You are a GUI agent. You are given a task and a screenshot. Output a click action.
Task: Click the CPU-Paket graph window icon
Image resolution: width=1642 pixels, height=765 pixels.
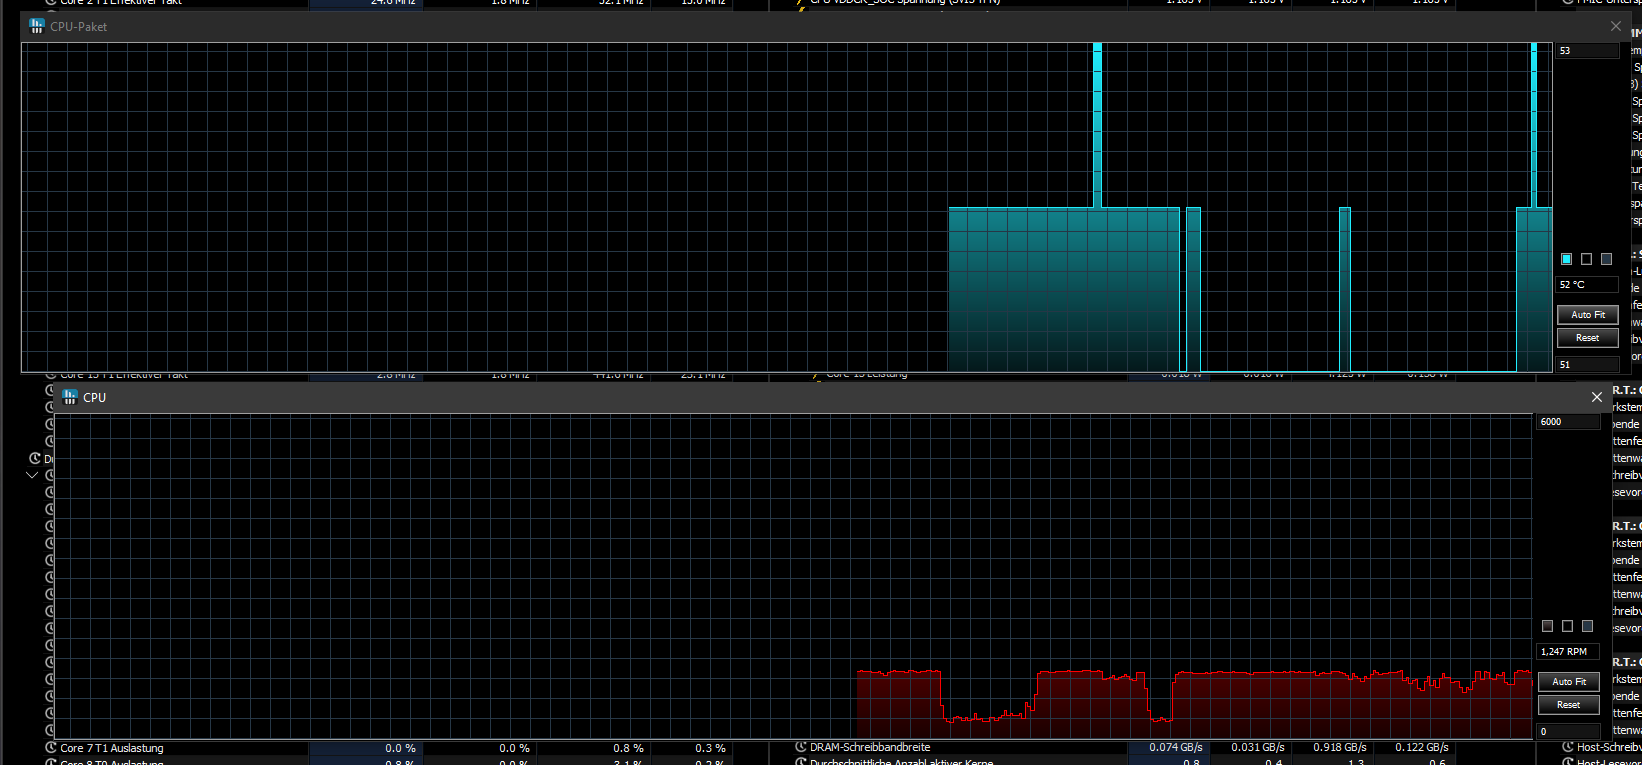pyautogui.click(x=37, y=26)
